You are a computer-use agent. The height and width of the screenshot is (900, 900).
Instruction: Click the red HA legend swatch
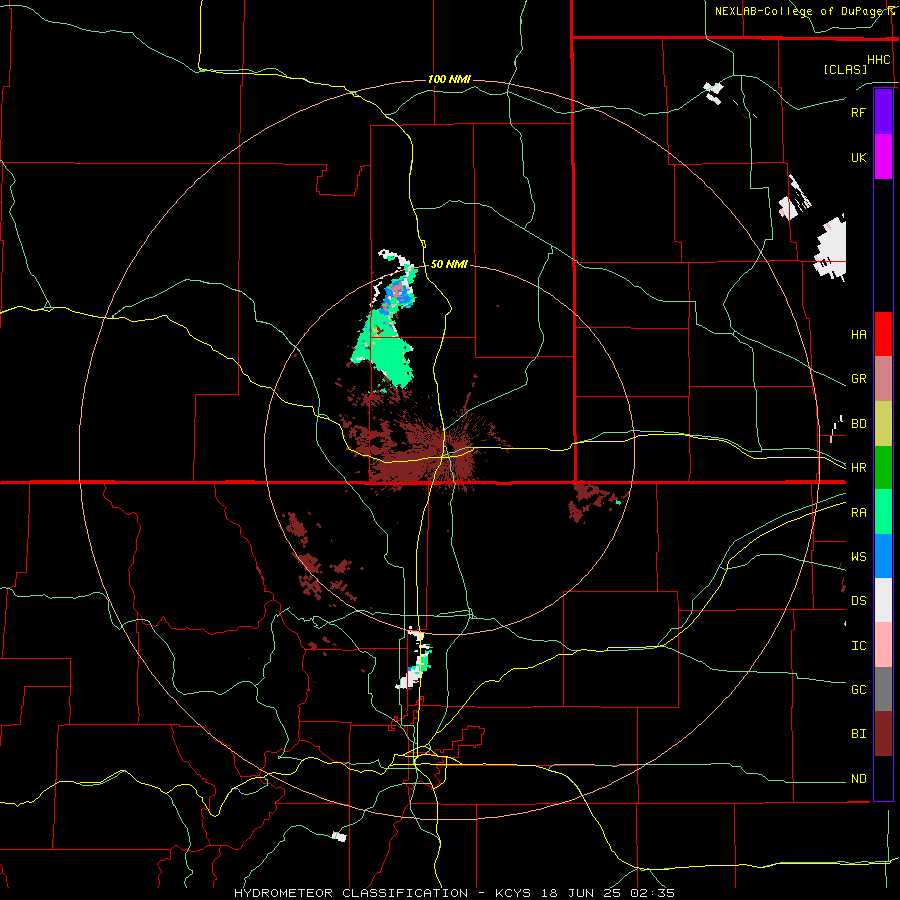click(x=883, y=334)
